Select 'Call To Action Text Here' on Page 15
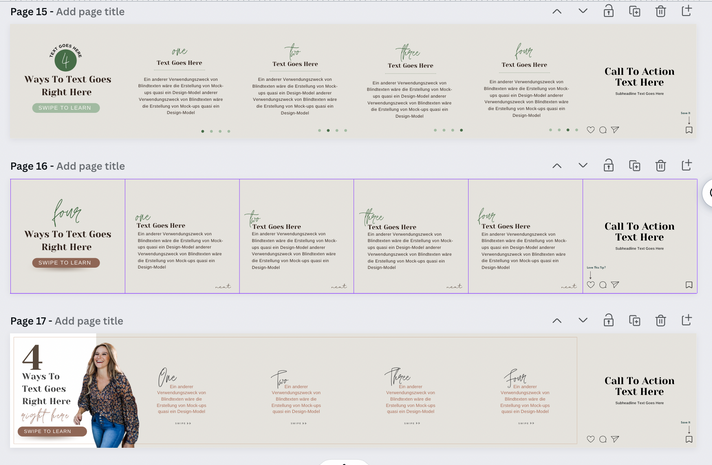This screenshot has width=712, height=465. pos(639,77)
